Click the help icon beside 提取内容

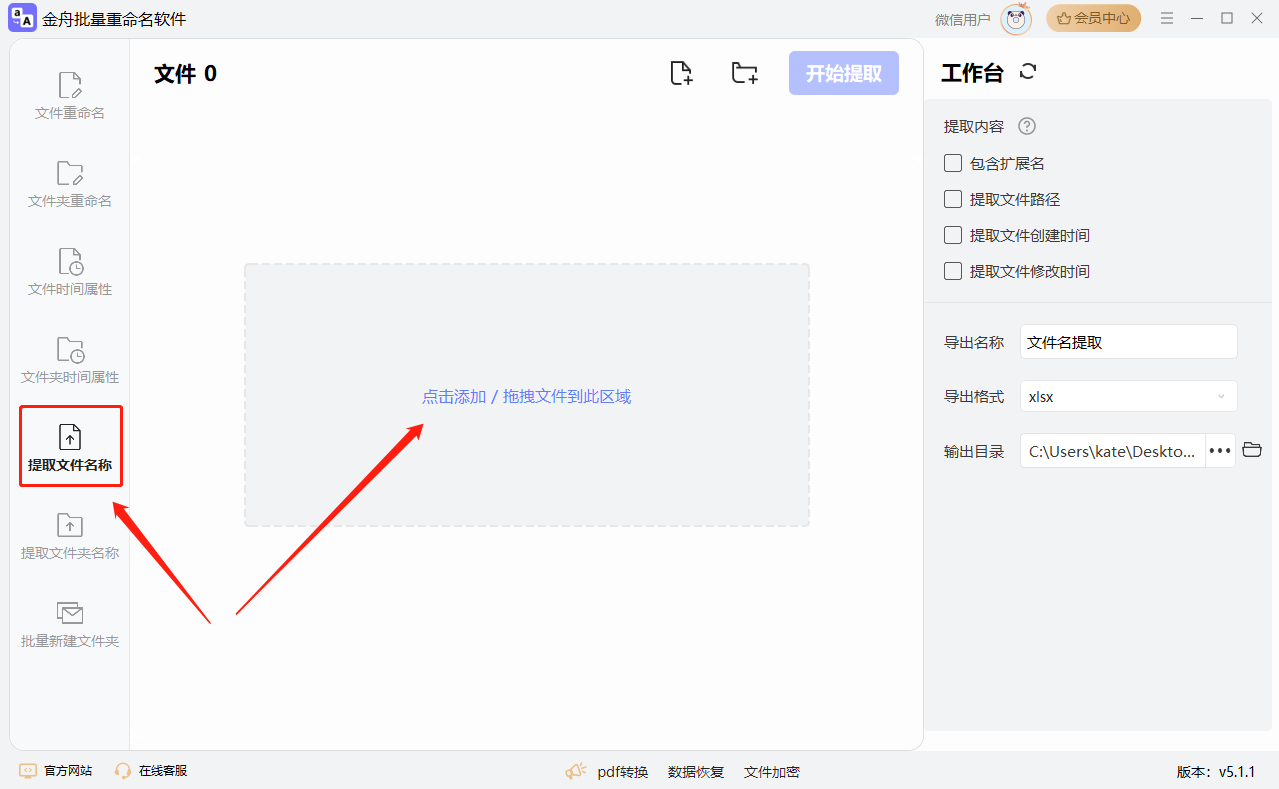pos(1026,127)
